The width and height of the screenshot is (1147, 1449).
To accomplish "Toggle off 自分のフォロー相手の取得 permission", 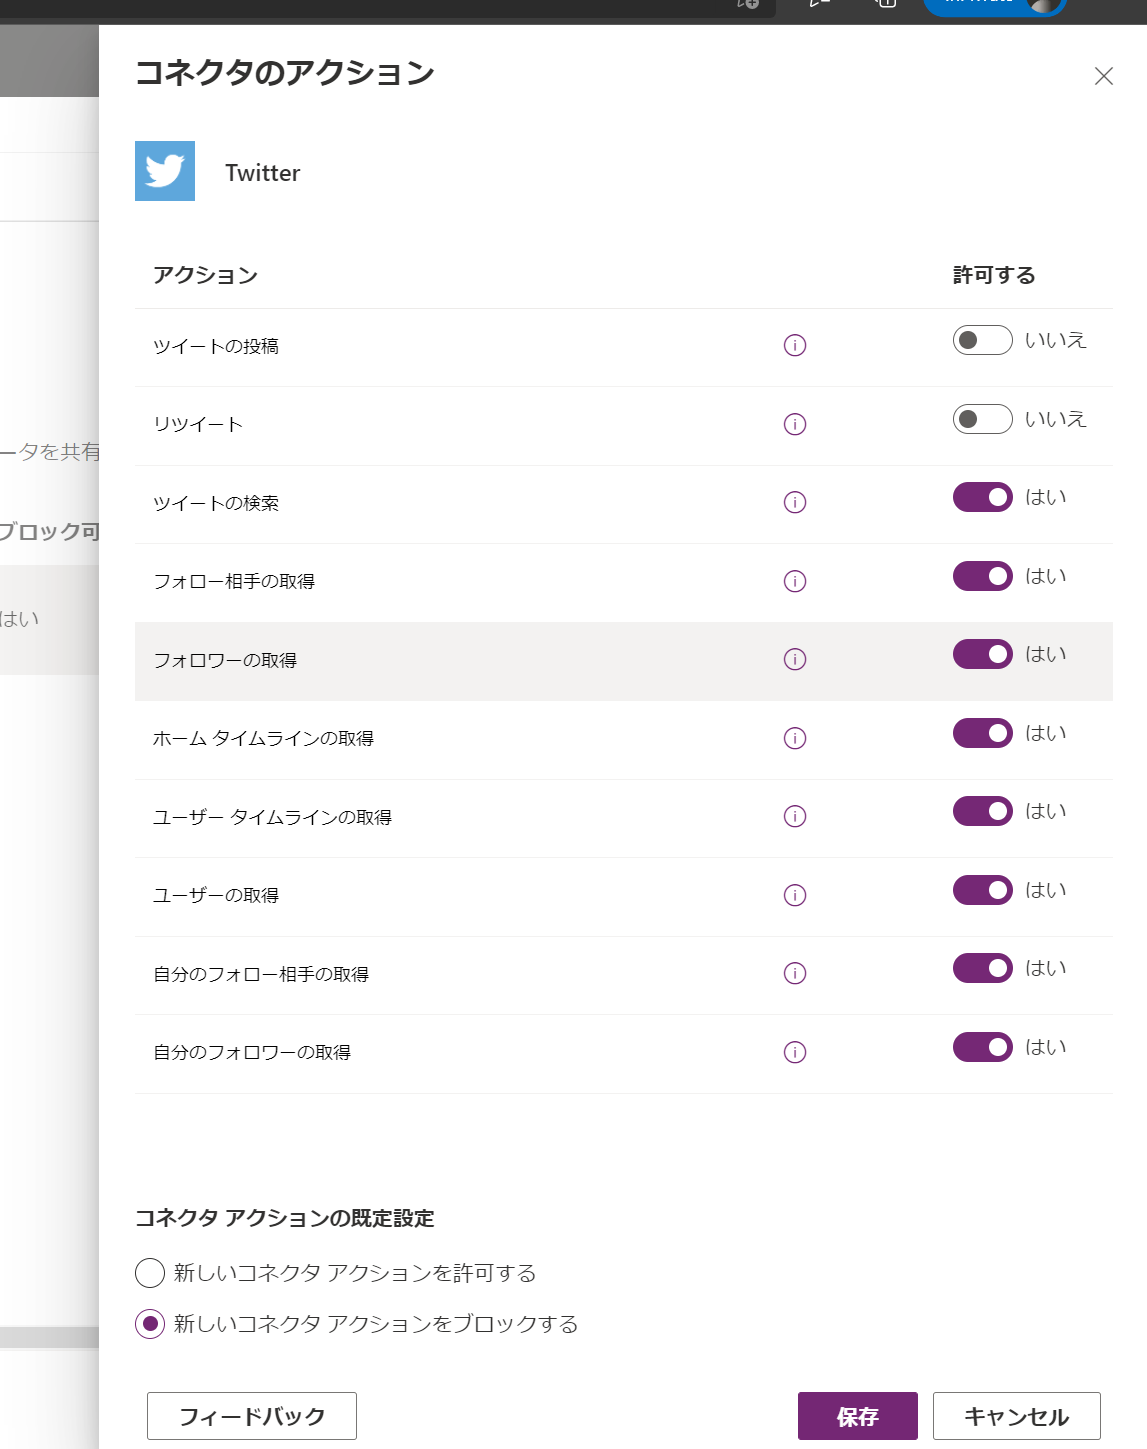I will (x=982, y=968).
